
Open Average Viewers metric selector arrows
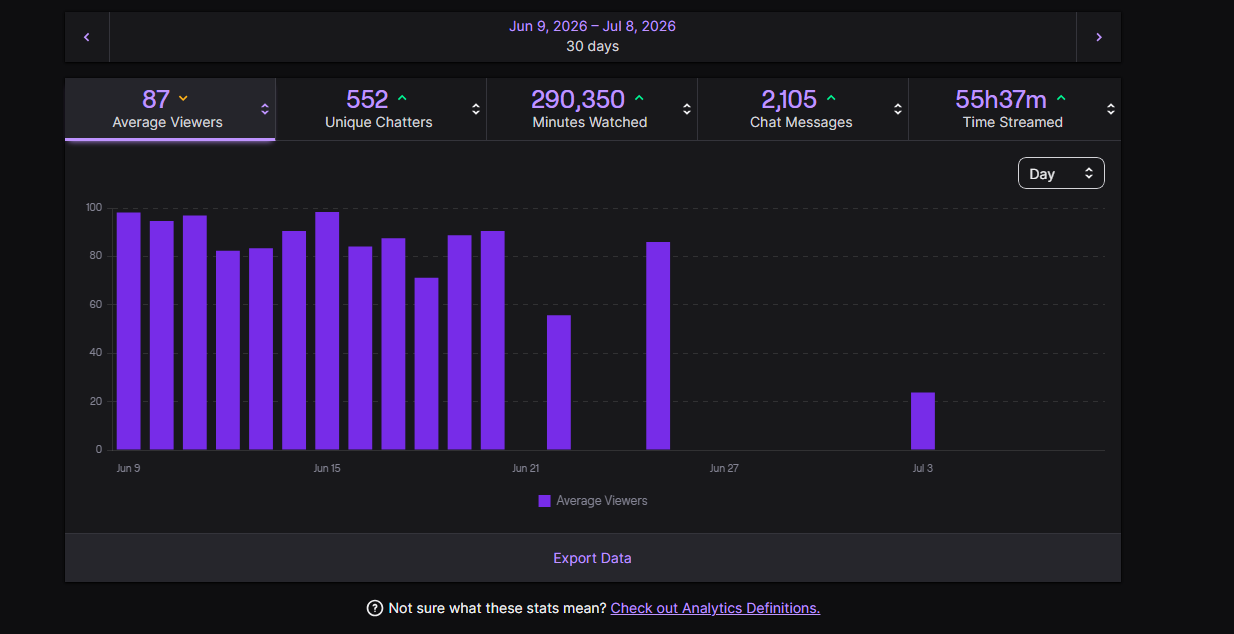[x=265, y=109]
